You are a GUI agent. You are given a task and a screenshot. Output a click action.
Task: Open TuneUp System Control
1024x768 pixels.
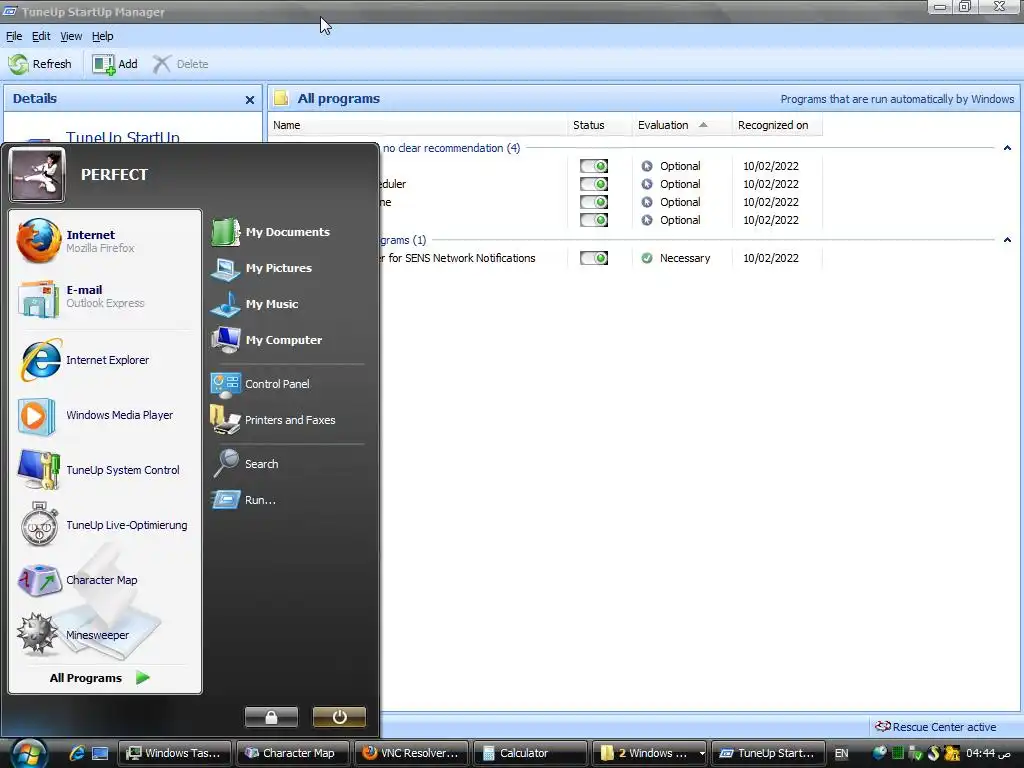[x=104, y=470]
